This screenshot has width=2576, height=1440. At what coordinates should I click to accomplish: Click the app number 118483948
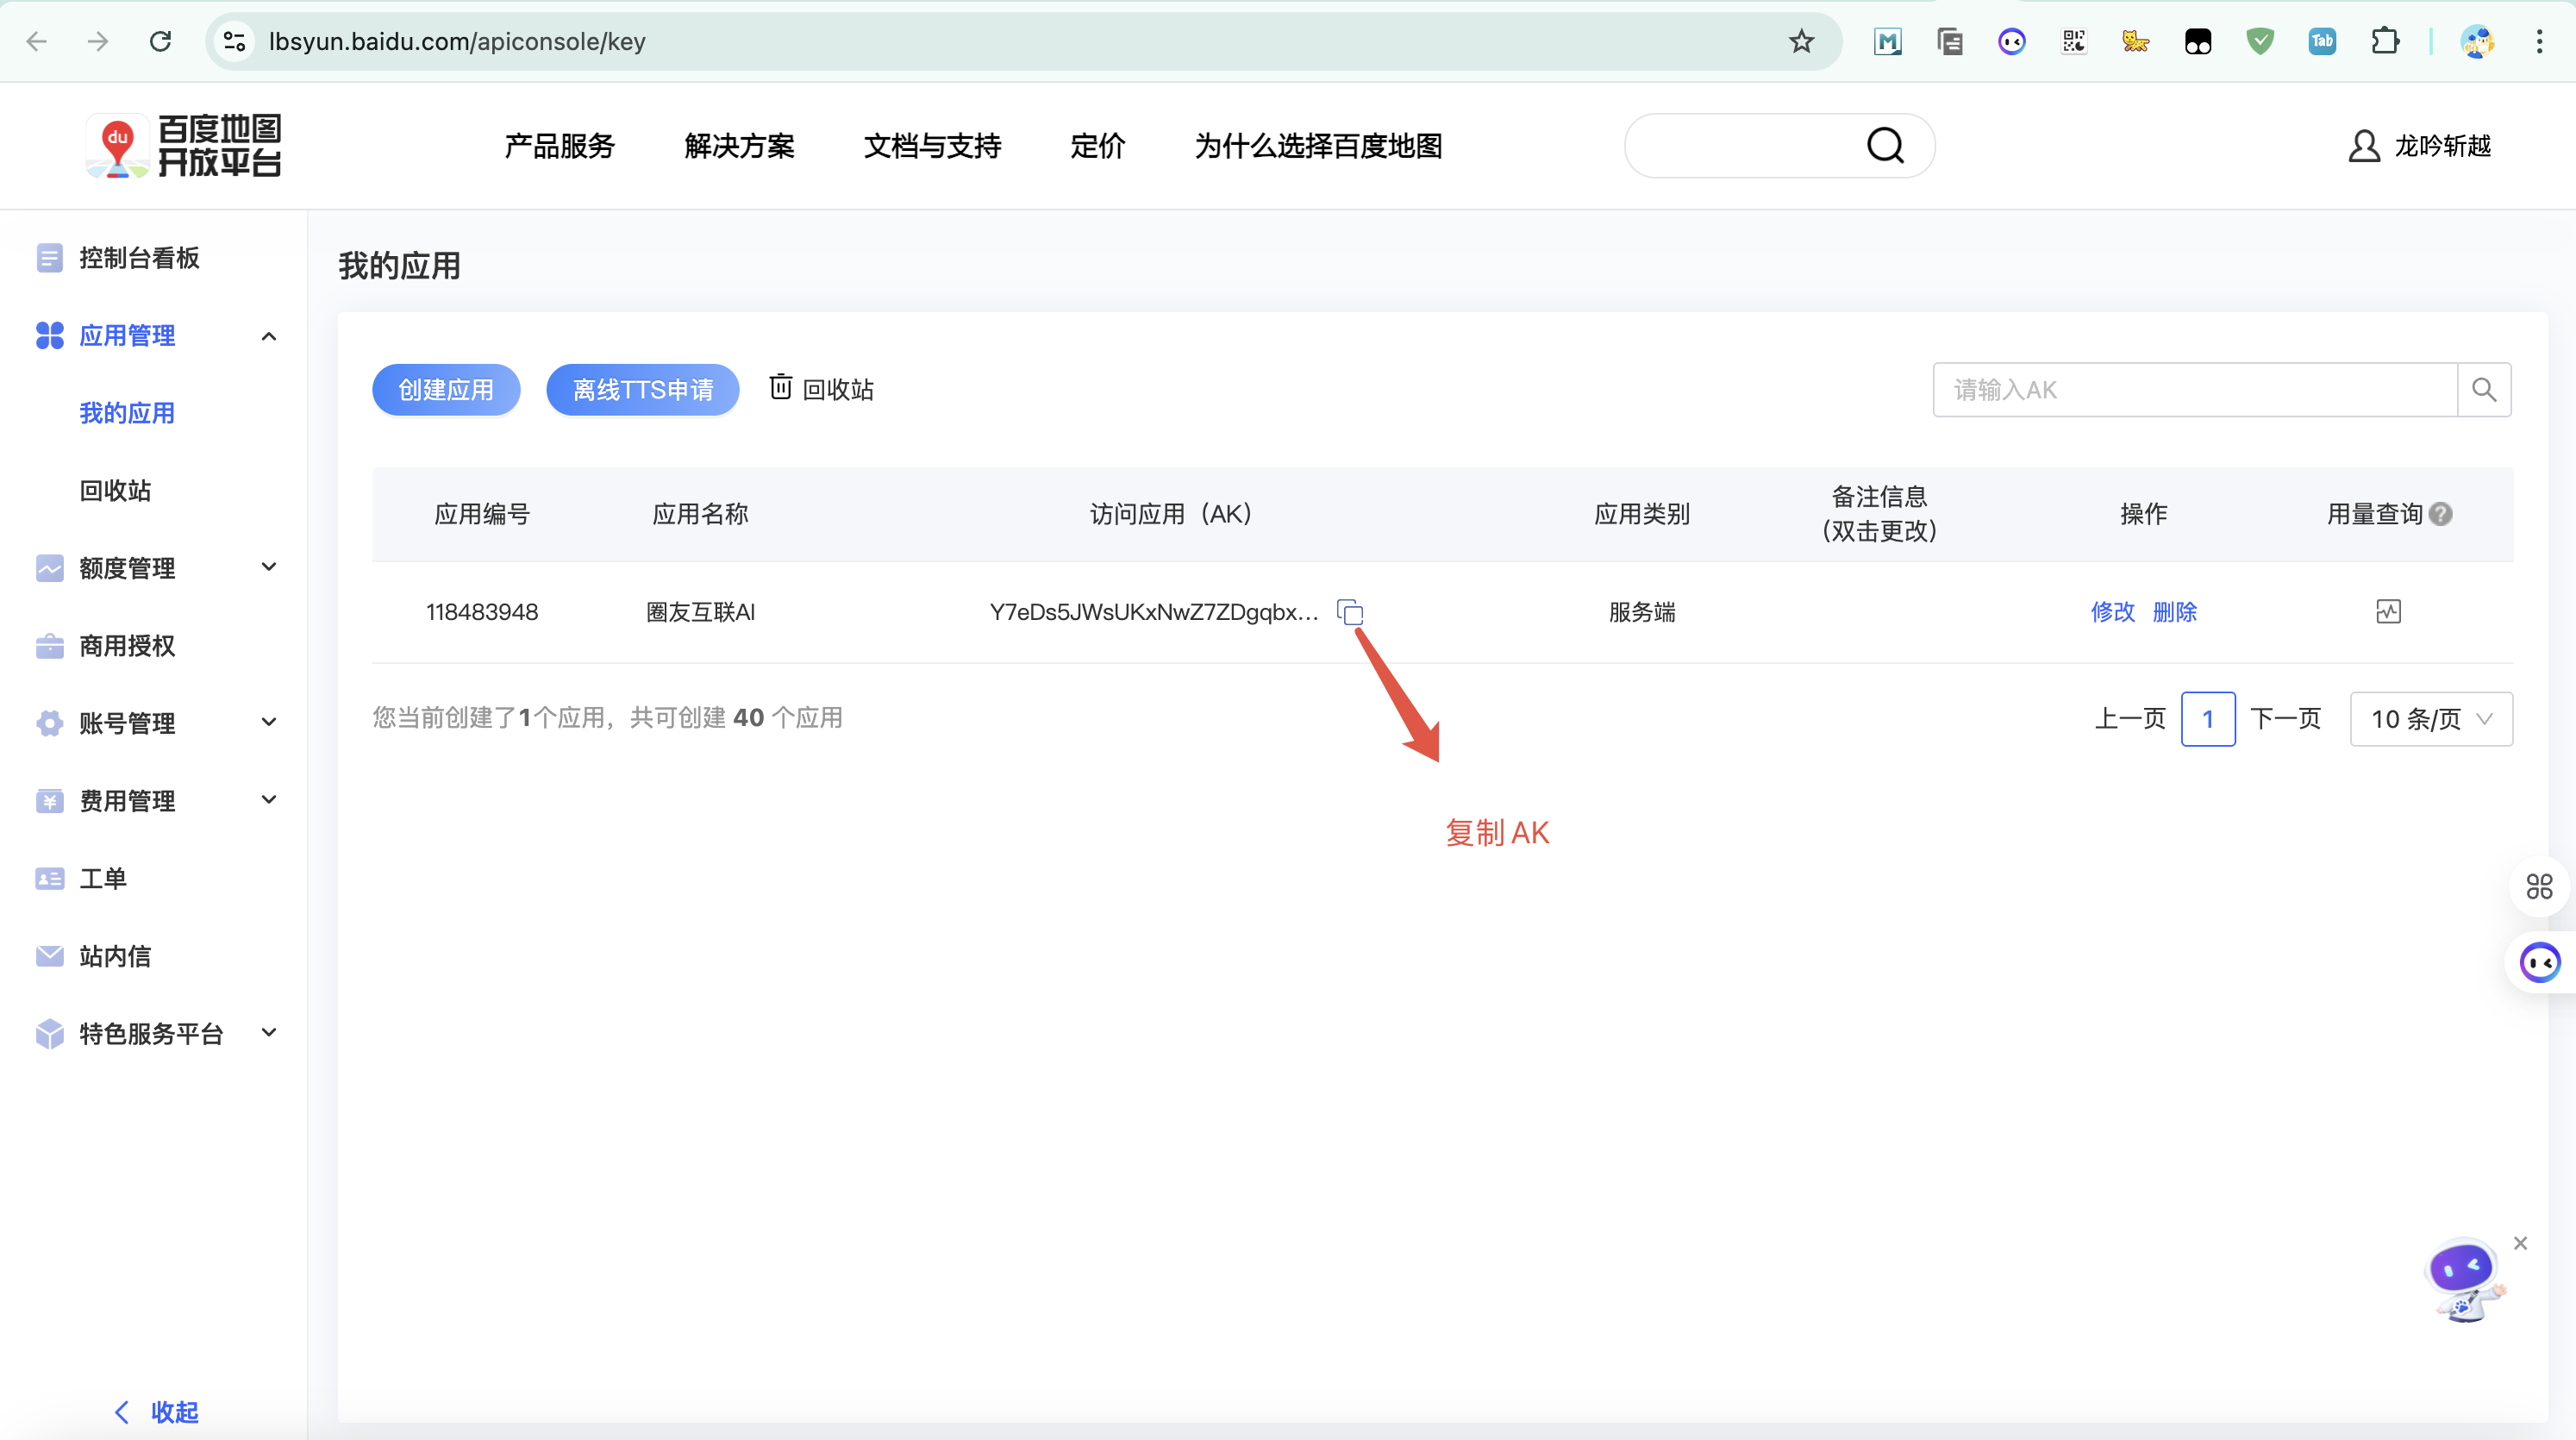pos(482,612)
